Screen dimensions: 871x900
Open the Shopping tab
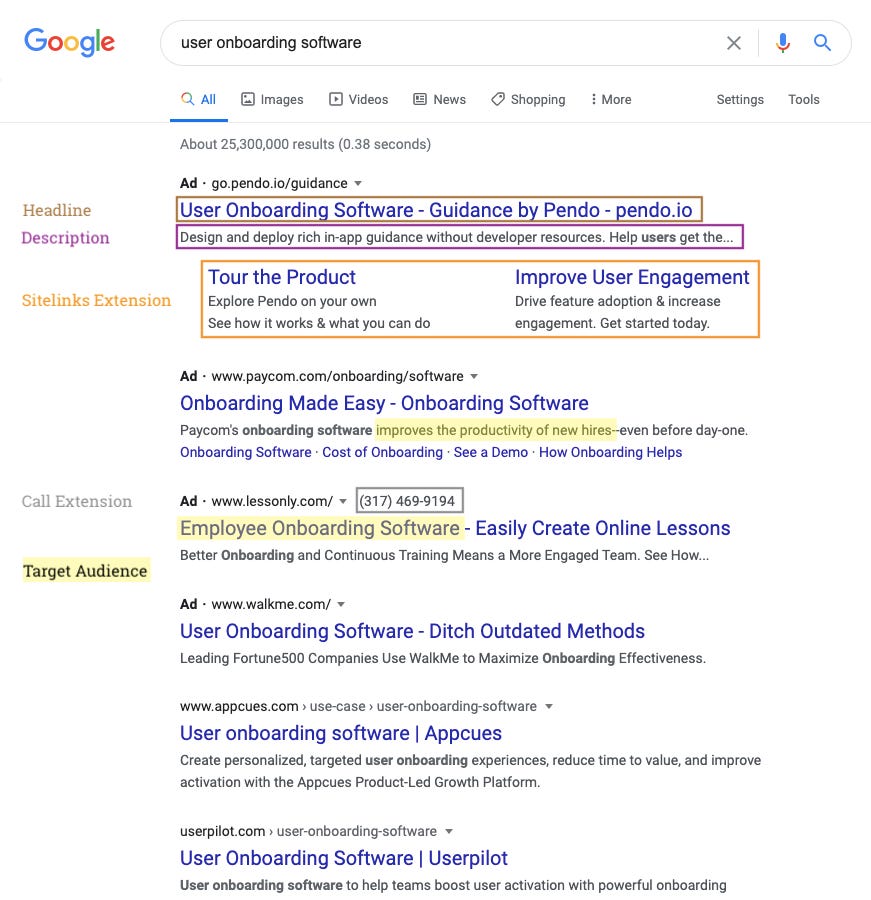(x=528, y=99)
